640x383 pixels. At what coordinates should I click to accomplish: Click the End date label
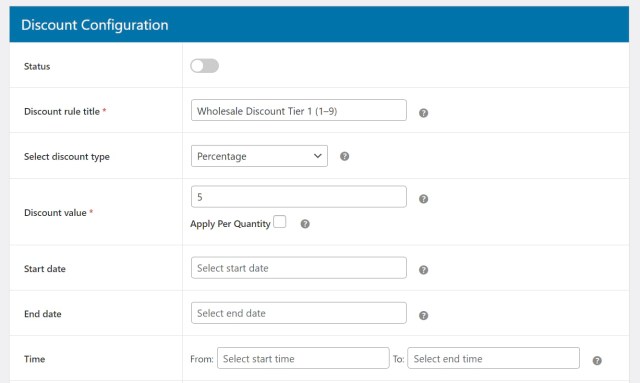43,314
